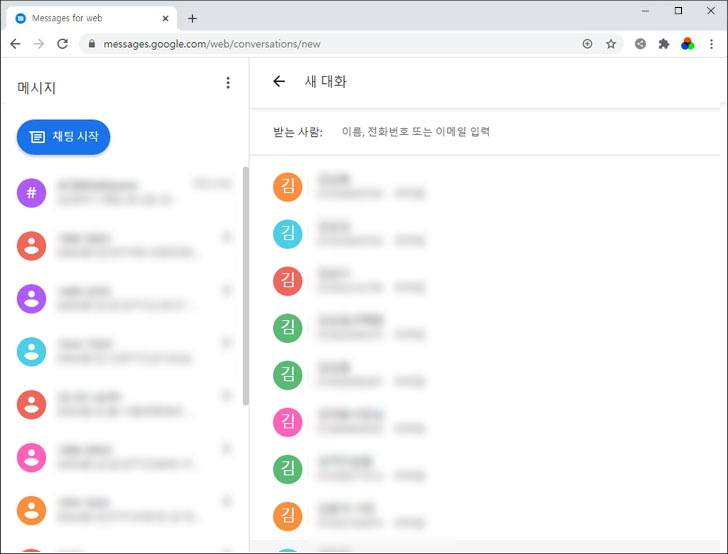The width and height of the screenshot is (728, 554).
Task: Open conversation with purple # avatar
Action: tap(124, 193)
